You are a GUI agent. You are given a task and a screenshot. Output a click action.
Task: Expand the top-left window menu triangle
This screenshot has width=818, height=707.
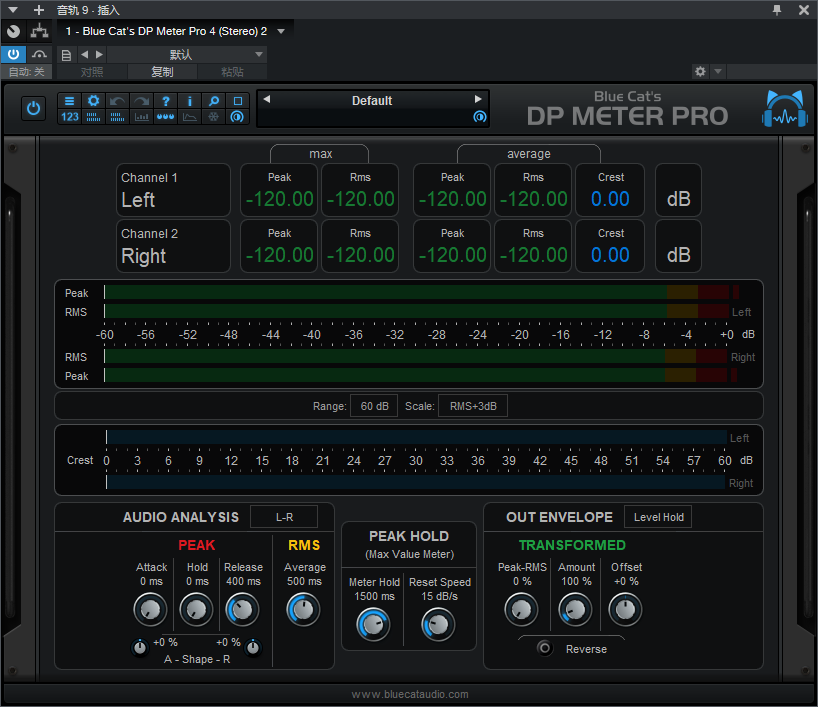(x=13, y=10)
